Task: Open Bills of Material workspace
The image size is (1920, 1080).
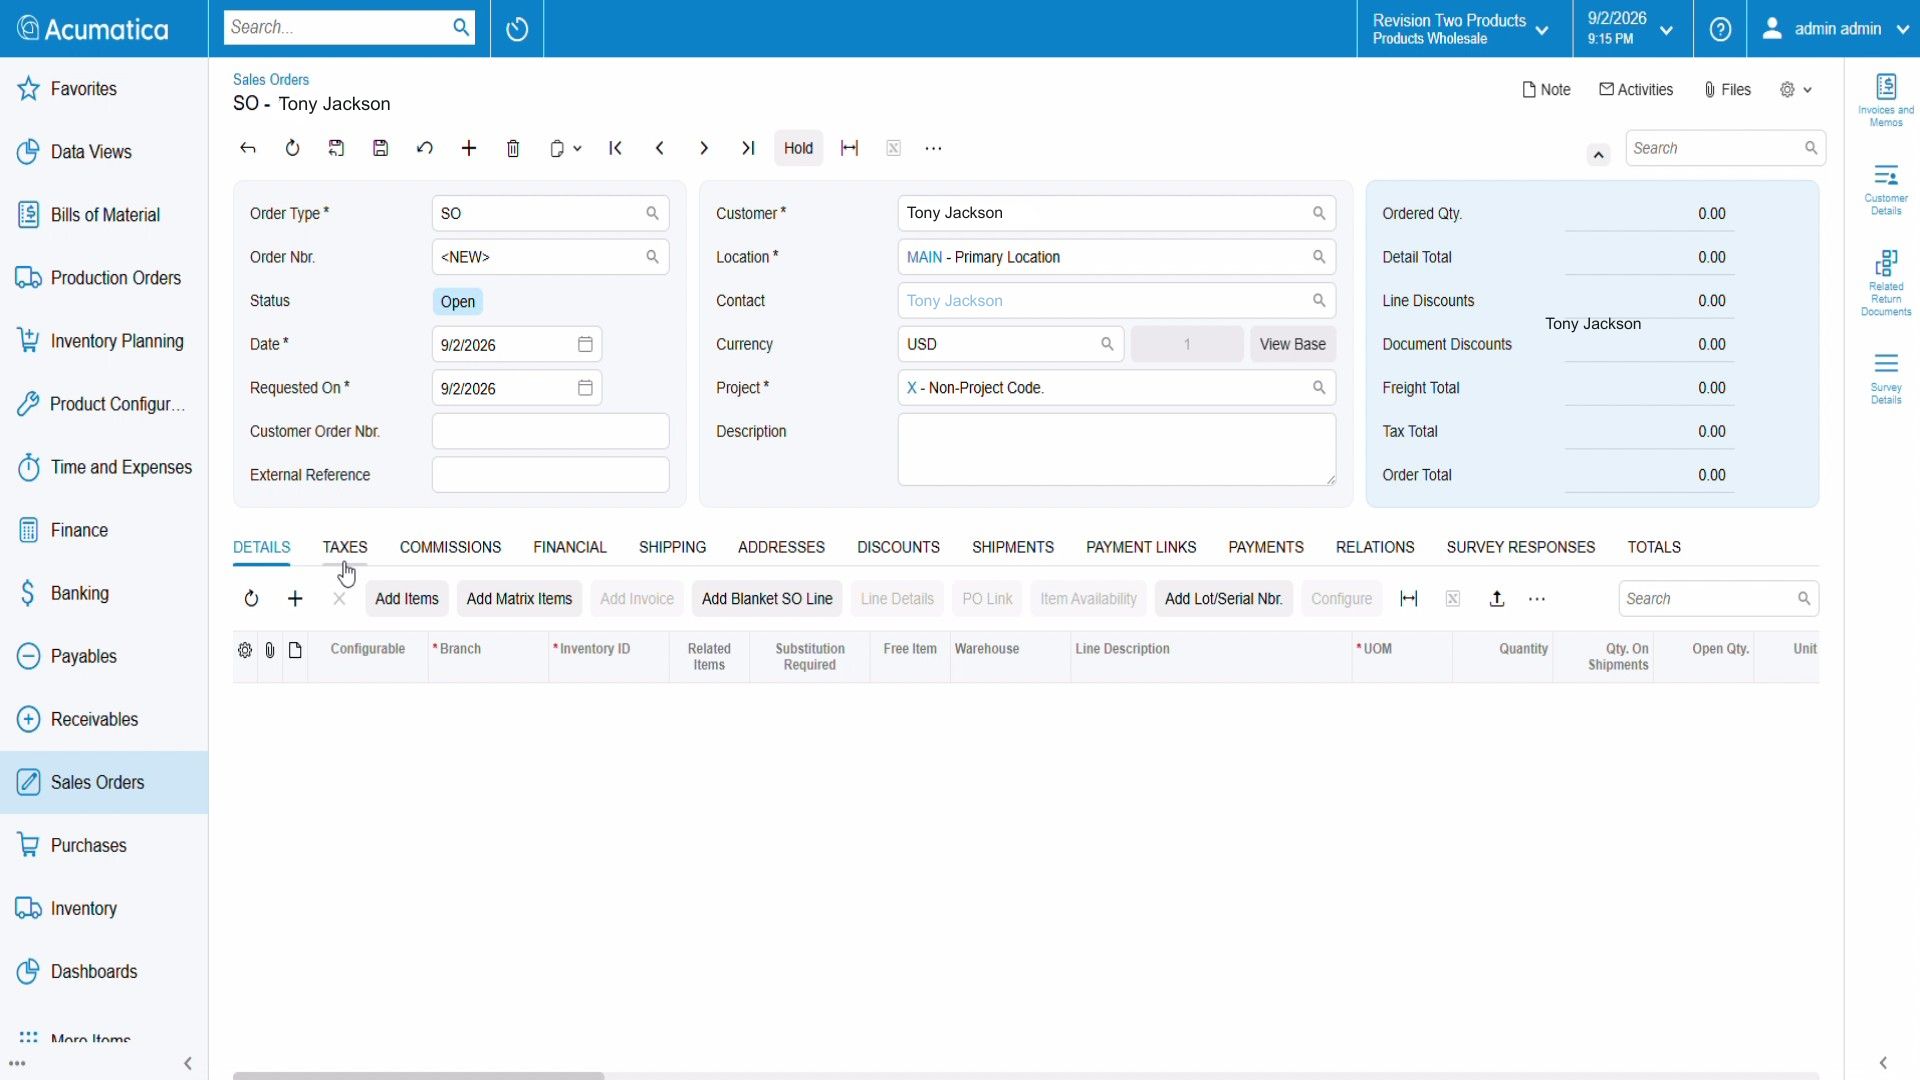Action: (x=104, y=215)
